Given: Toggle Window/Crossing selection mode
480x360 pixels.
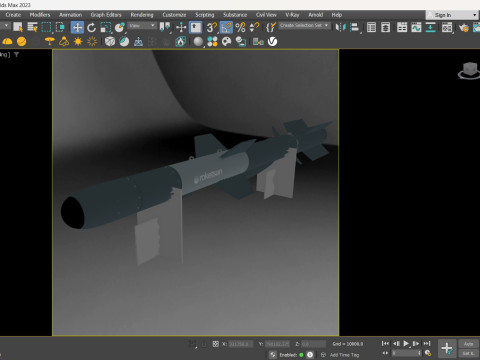Looking at the screenshot, I should coord(60,27).
